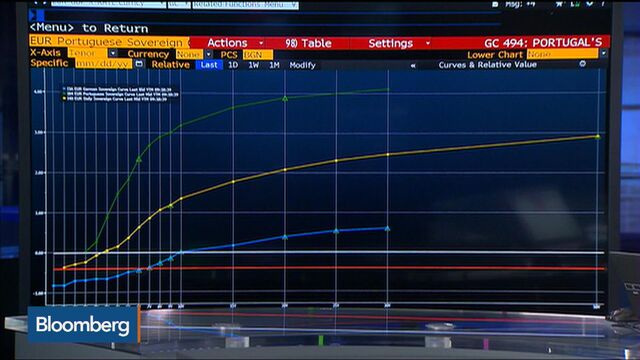Open the Settings menu
Image resolution: width=640 pixels, height=360 pixels.
tap(399, 43)
